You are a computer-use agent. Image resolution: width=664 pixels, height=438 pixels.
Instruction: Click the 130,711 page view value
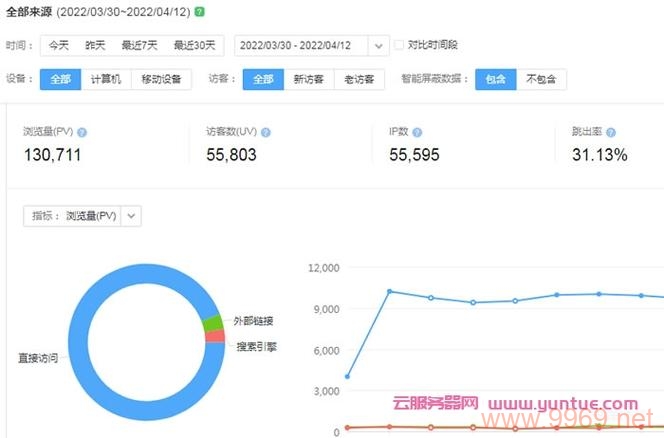(x=53, y=155)
